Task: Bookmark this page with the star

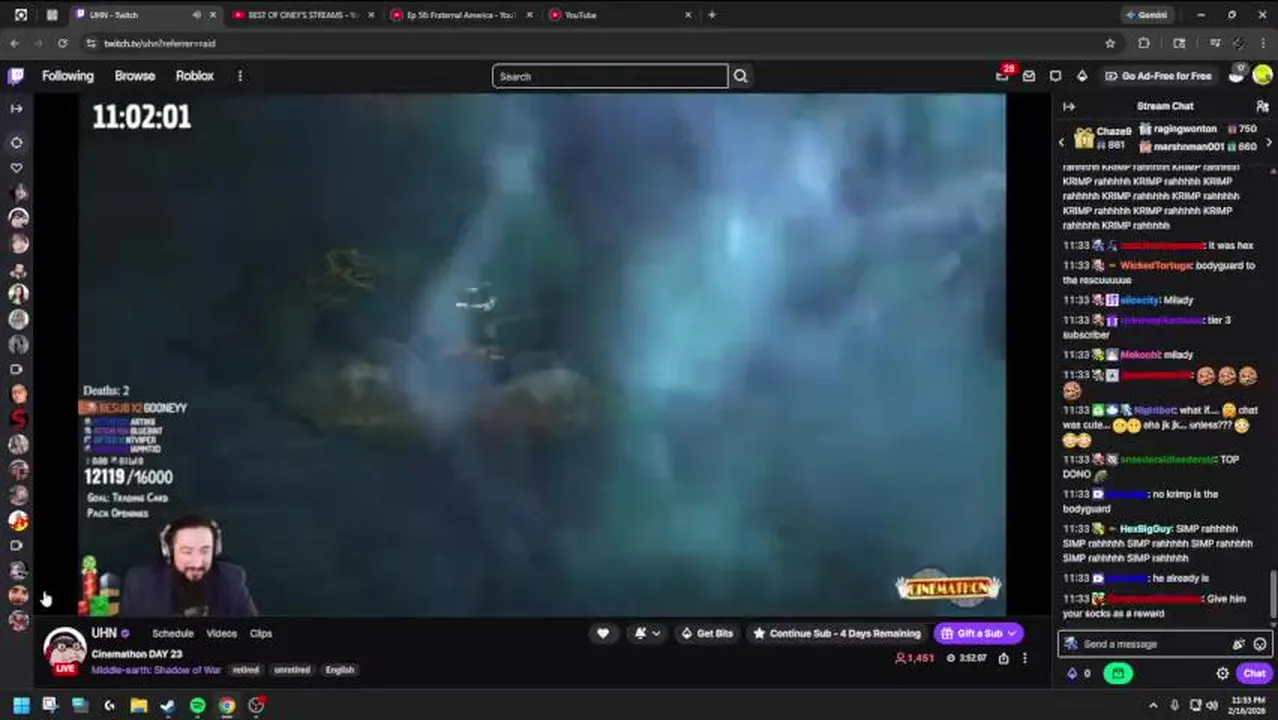Action: tap(1110, 43)
